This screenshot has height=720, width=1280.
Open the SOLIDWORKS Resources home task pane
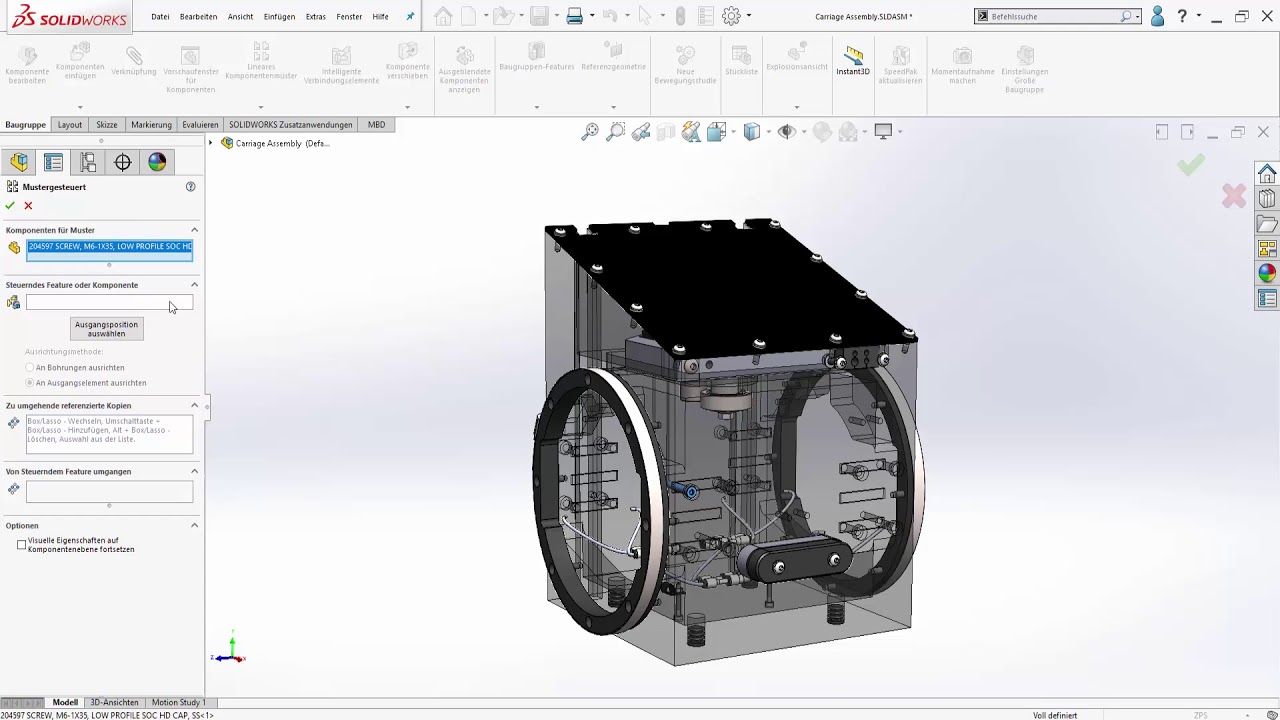[1267, 174]
